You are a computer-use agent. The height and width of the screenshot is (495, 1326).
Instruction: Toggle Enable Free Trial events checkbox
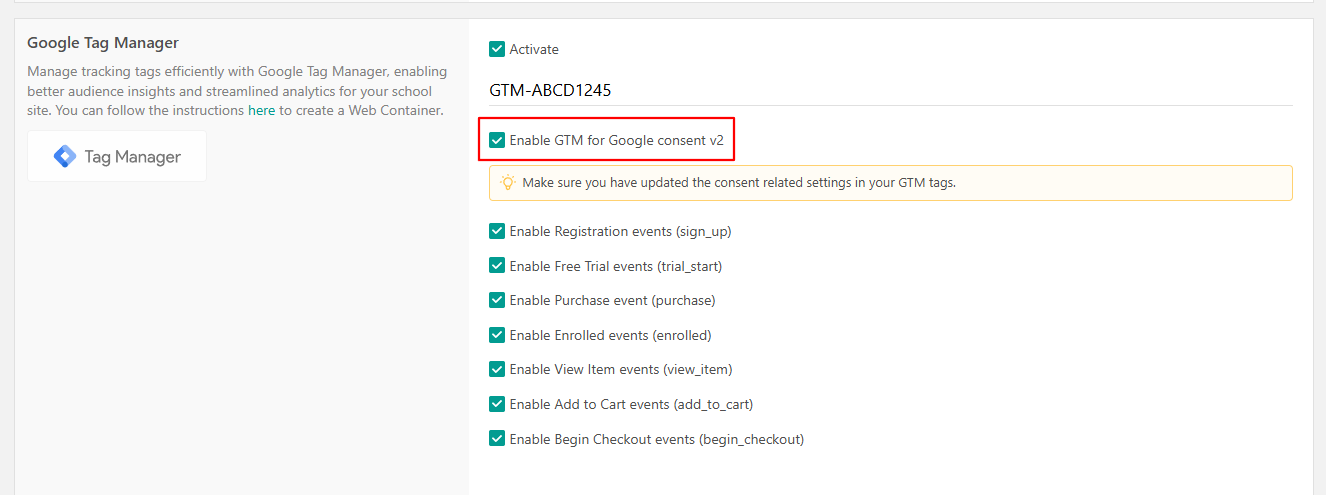pyautogui.click(x=497, y=266)
